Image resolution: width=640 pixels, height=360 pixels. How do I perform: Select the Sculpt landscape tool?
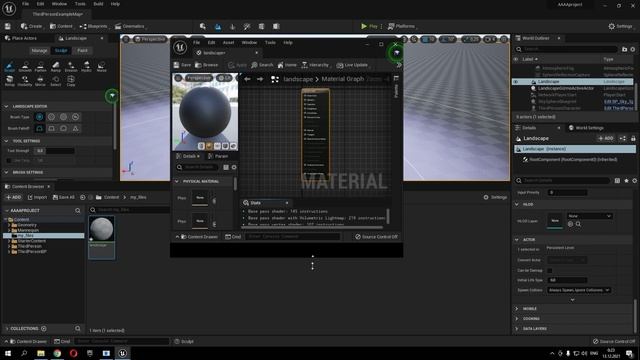pyautogui.click(x=9, y=67)
